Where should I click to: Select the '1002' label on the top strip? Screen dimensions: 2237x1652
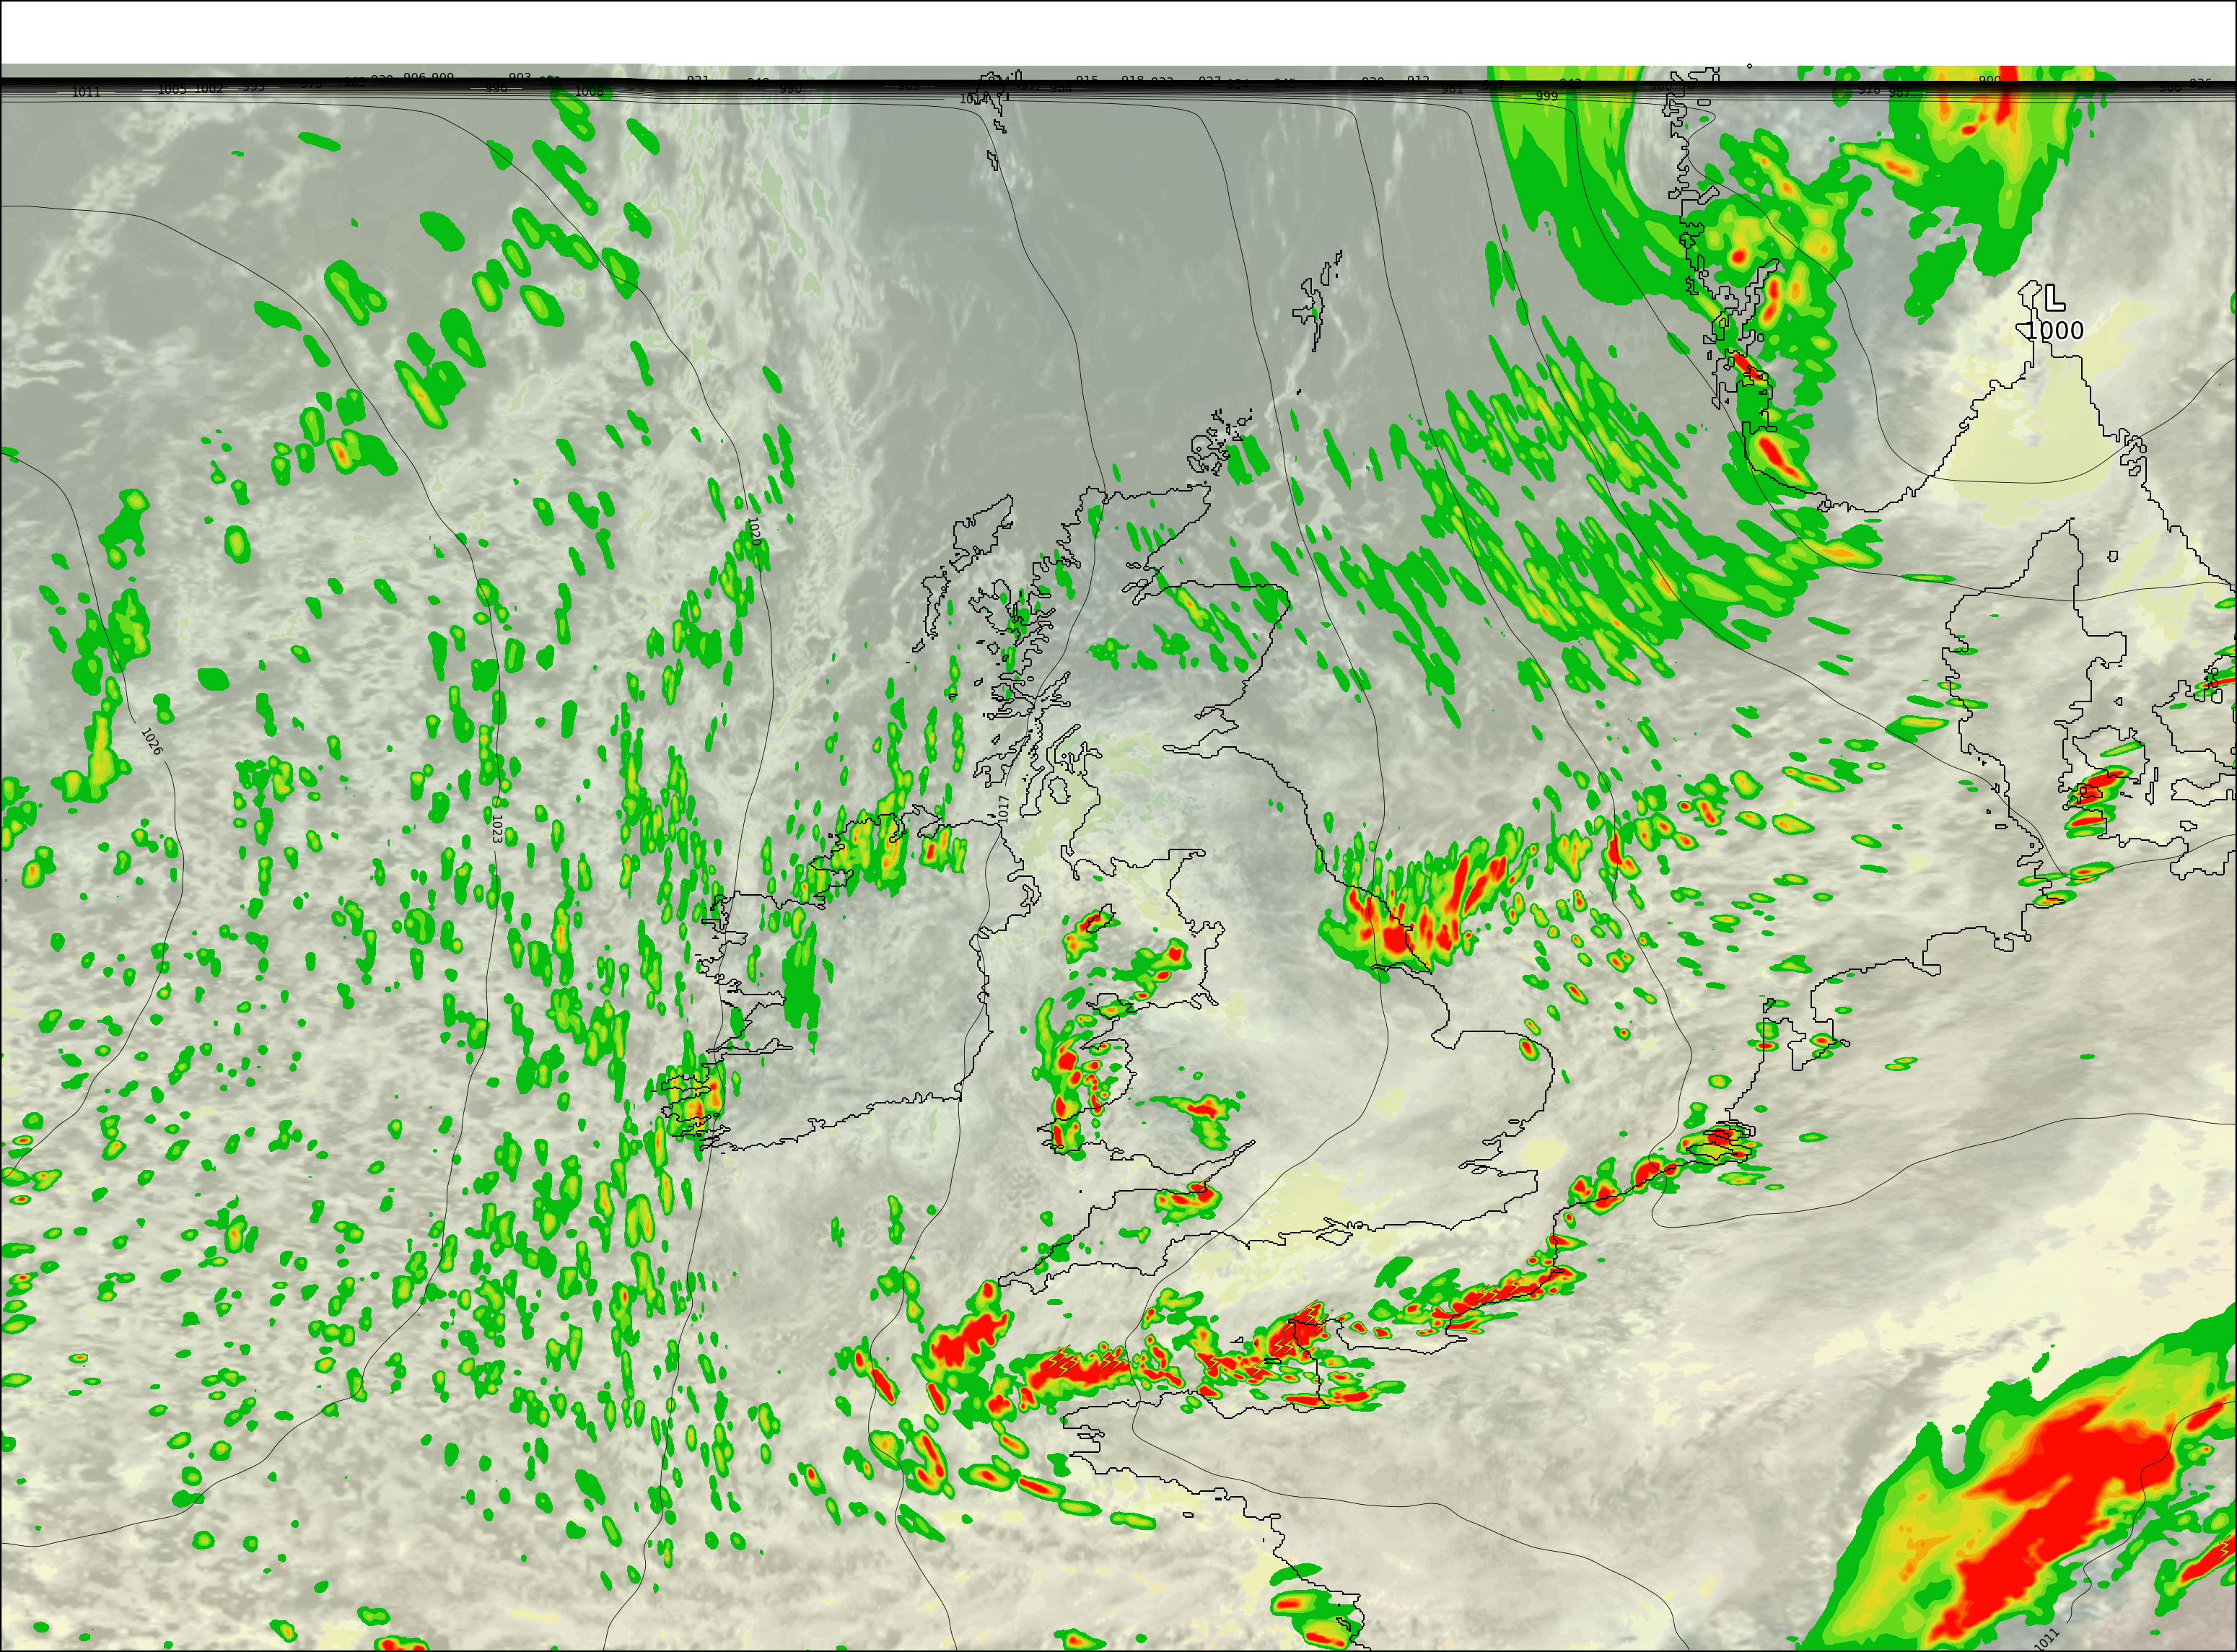pyautogui.click(x=209, y=89)
